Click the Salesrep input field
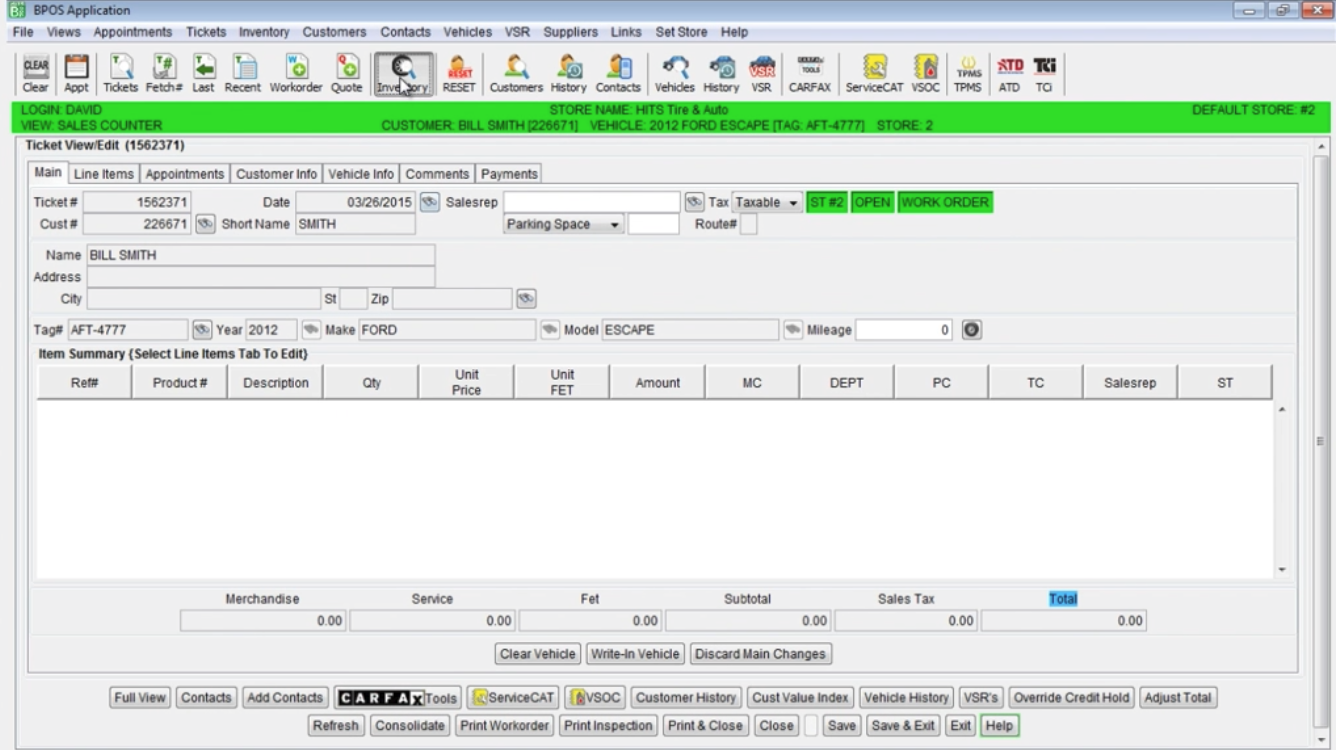 pos(592,202)
